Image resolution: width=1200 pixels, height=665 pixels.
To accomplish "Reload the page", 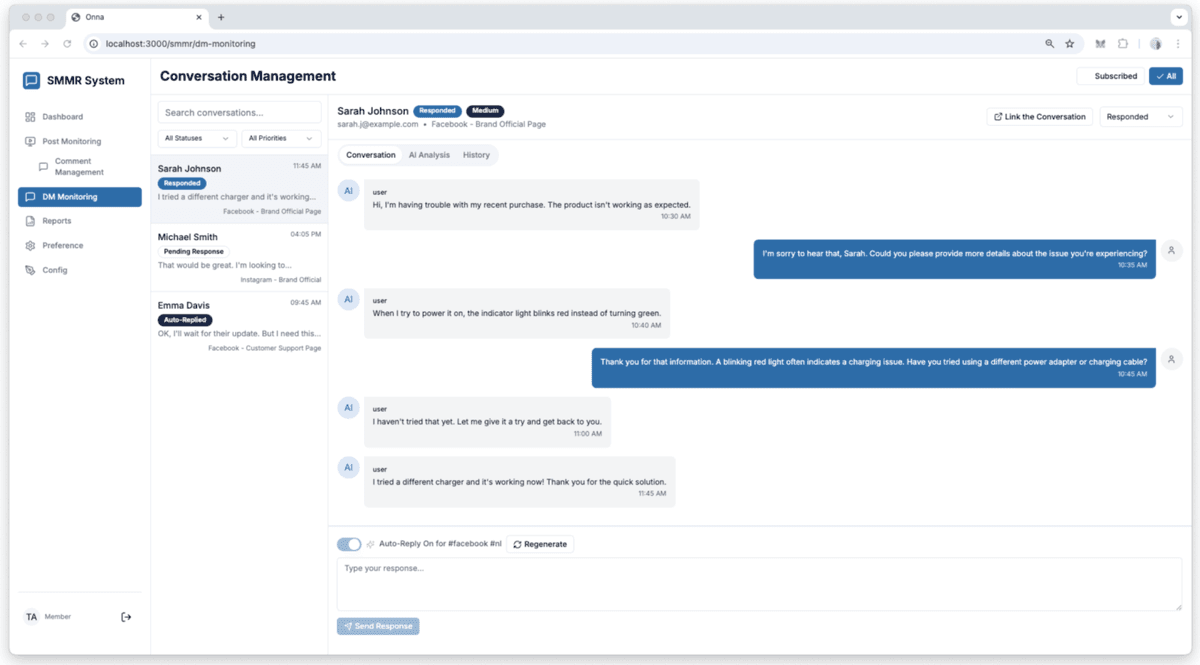I will tap(67, 44).
